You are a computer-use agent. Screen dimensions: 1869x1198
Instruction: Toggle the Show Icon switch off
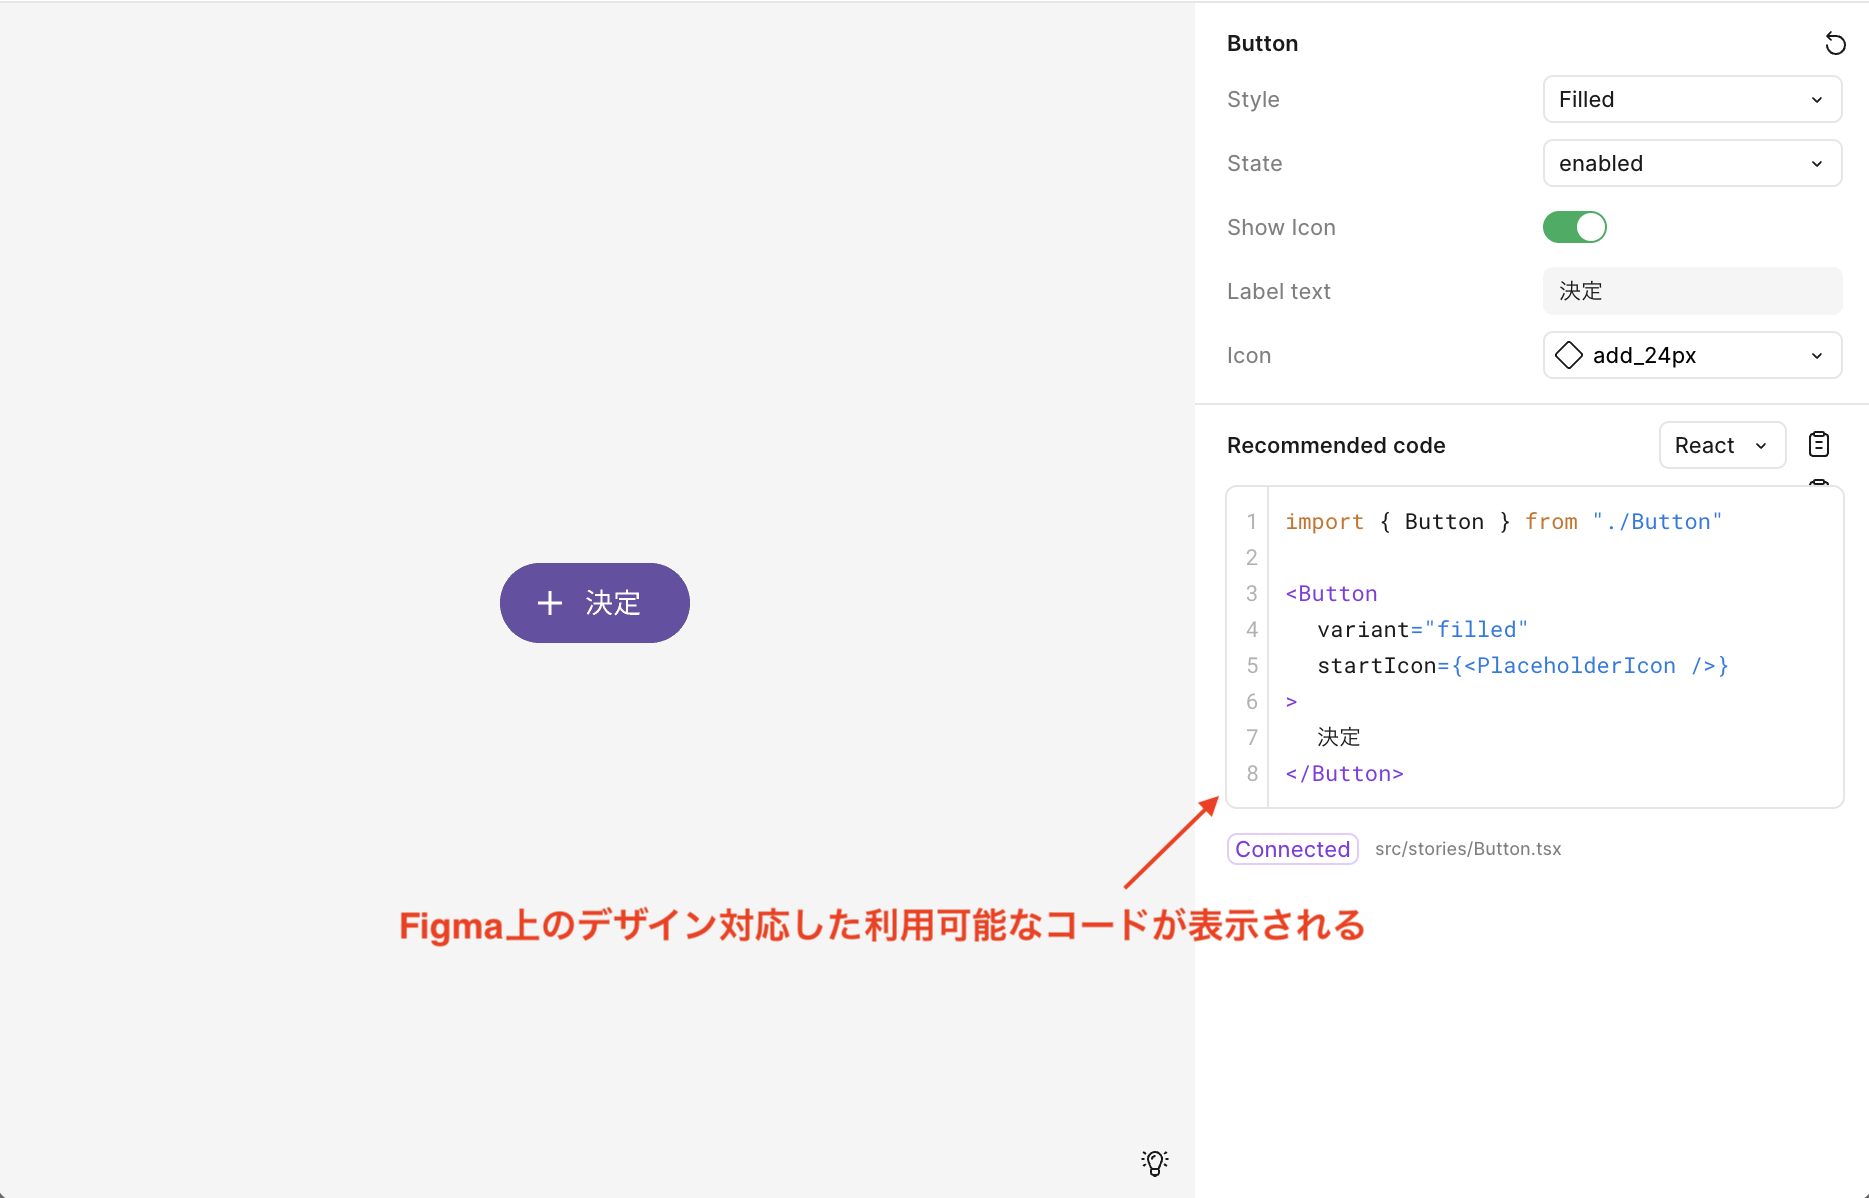1574,228
